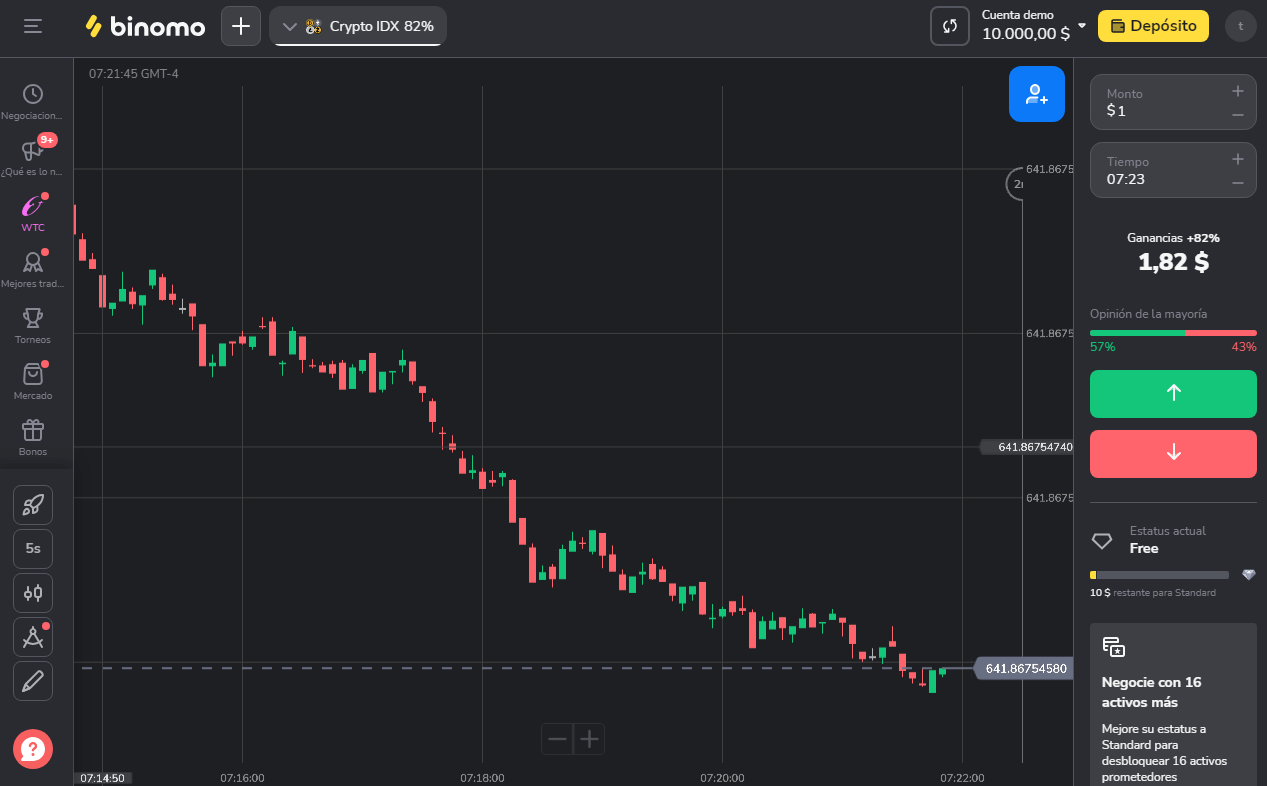Select the pencil drawing tool

tap(33, 681)
